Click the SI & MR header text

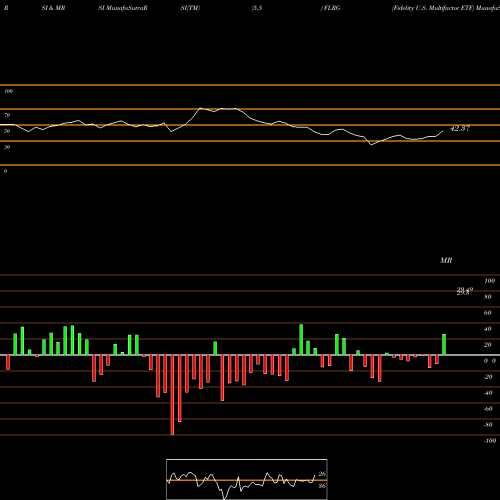click(x=53, y=8)
